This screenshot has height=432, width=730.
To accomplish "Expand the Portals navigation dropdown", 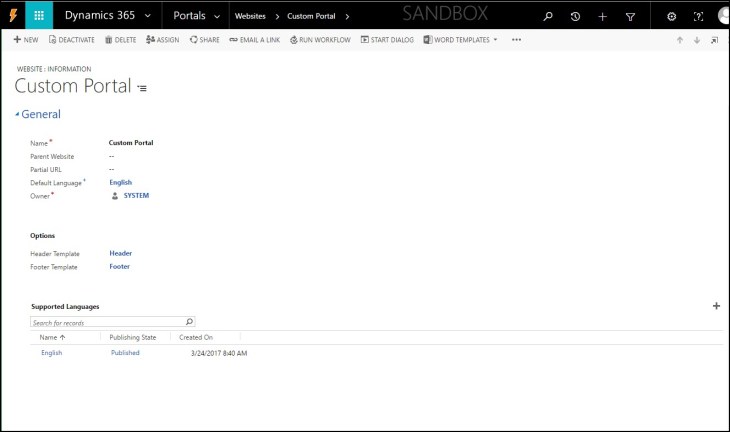I will [217, 16].
